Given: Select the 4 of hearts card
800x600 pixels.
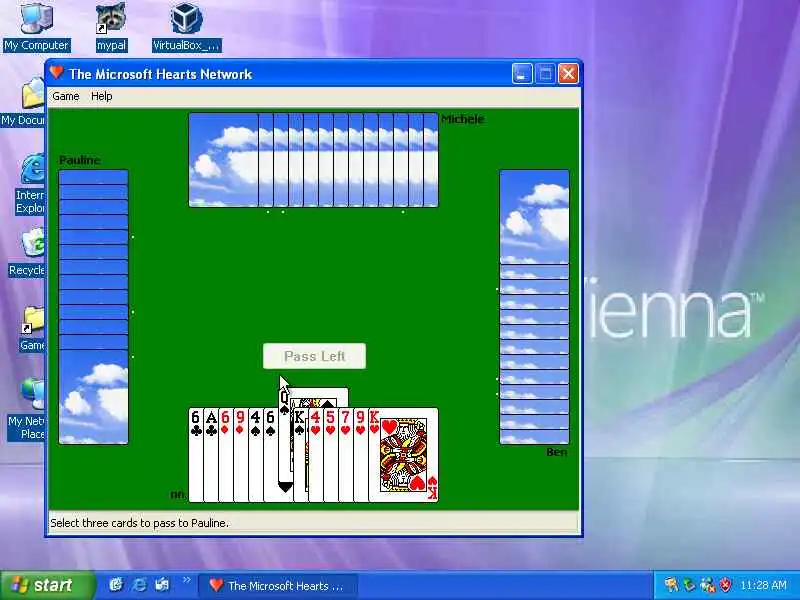Looking at the screenshot, I should coord(316,455).
